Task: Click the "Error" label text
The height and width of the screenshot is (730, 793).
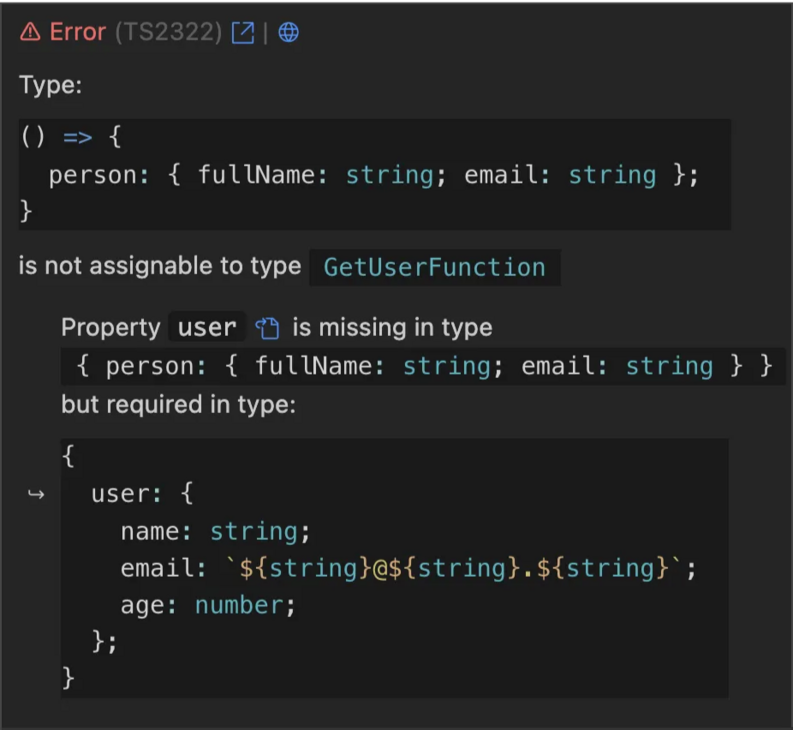Action: coord(78,32)
